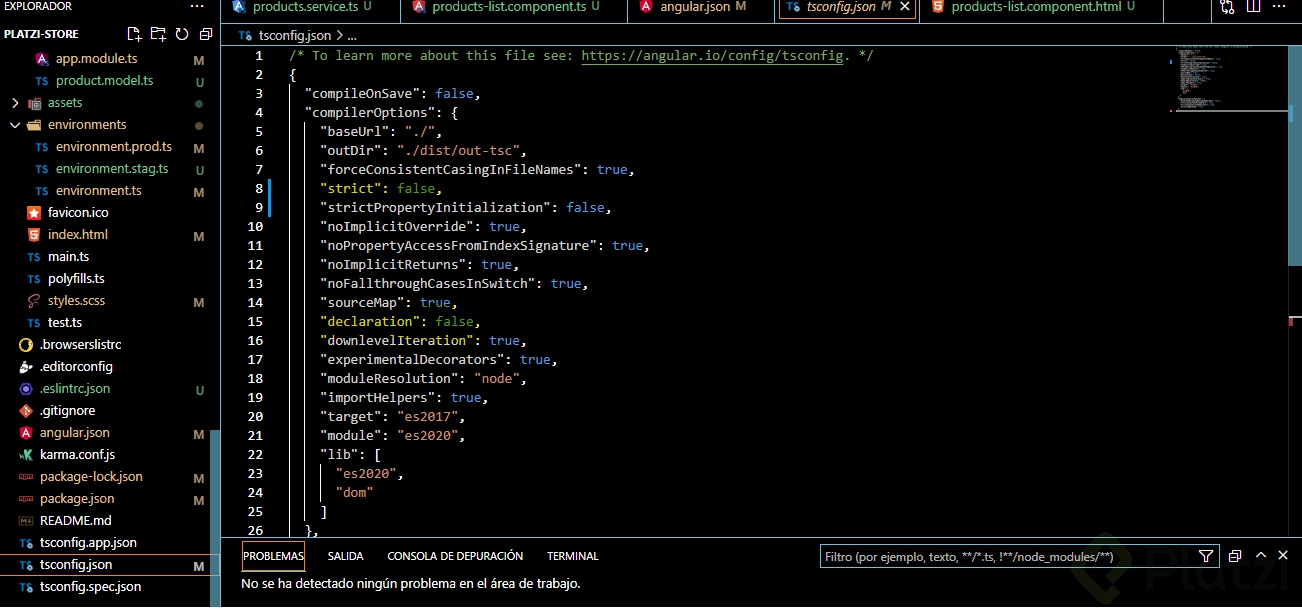This screenshot has height=611, width=1302.
Task: Collapse all problems in the panel
Action: pos(1235,556)
